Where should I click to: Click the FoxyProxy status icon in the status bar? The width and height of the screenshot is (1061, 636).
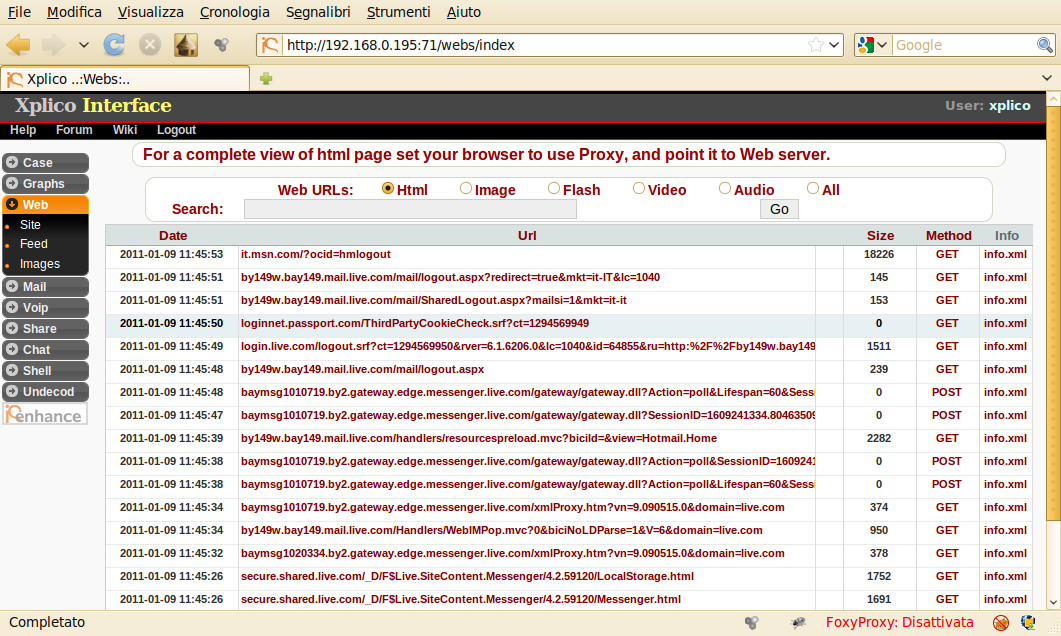coord(1000,622)
